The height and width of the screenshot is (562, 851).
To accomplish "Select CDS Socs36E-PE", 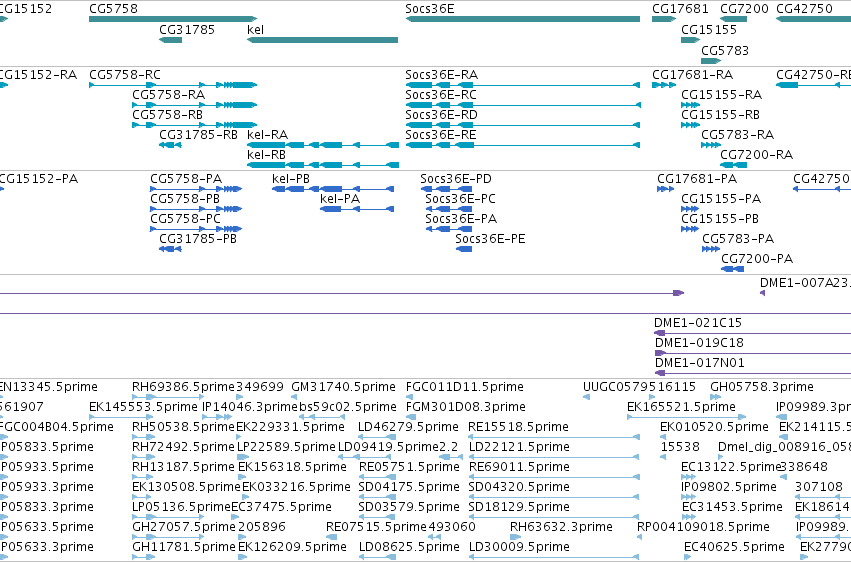I will (464, 249).
